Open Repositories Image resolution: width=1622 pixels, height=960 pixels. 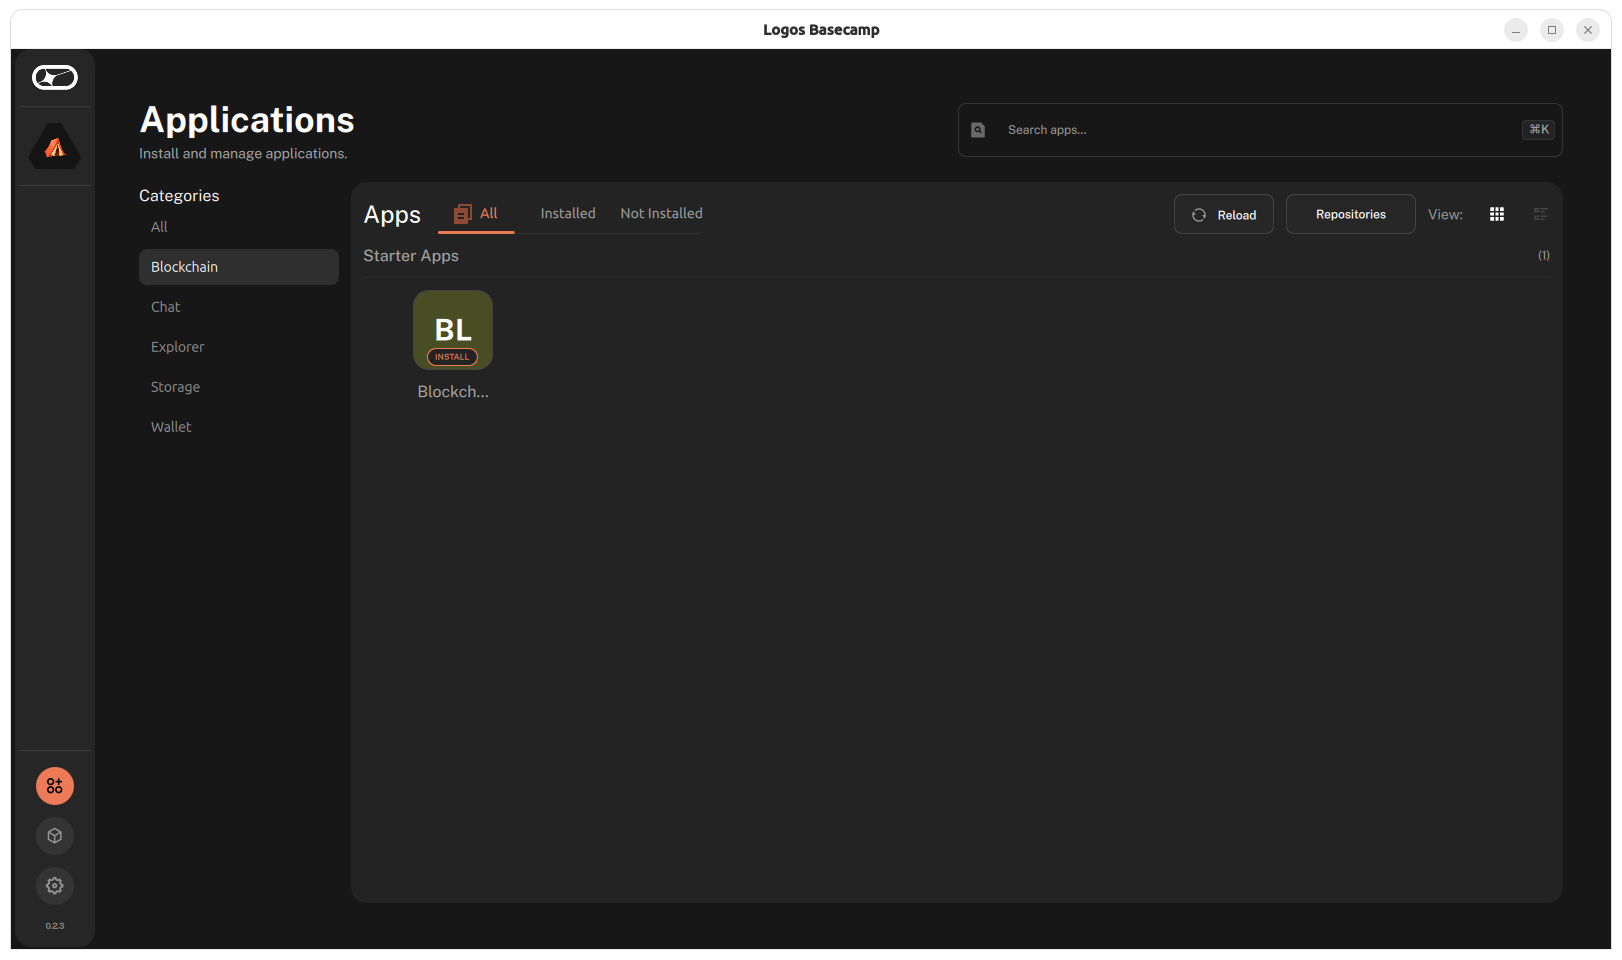click(x=1351, y=214)
